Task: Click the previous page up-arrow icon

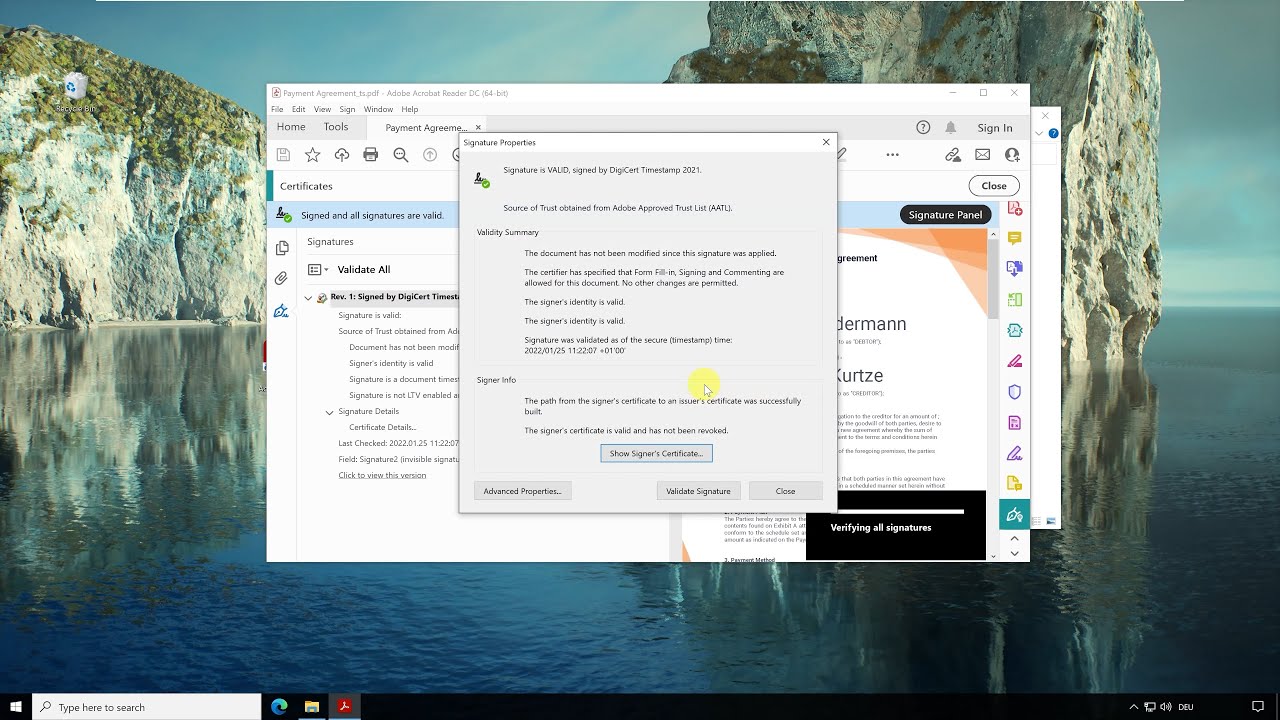Action: [430, 155]
